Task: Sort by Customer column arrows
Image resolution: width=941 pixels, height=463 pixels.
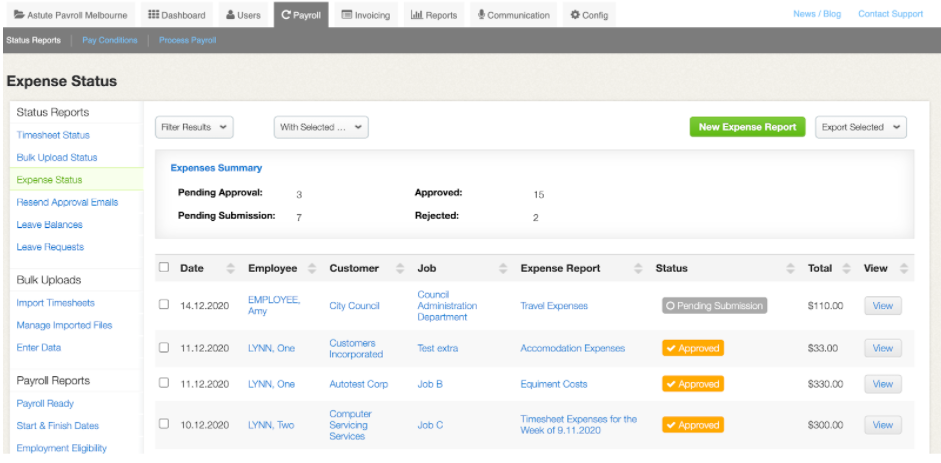Action: 399,268
